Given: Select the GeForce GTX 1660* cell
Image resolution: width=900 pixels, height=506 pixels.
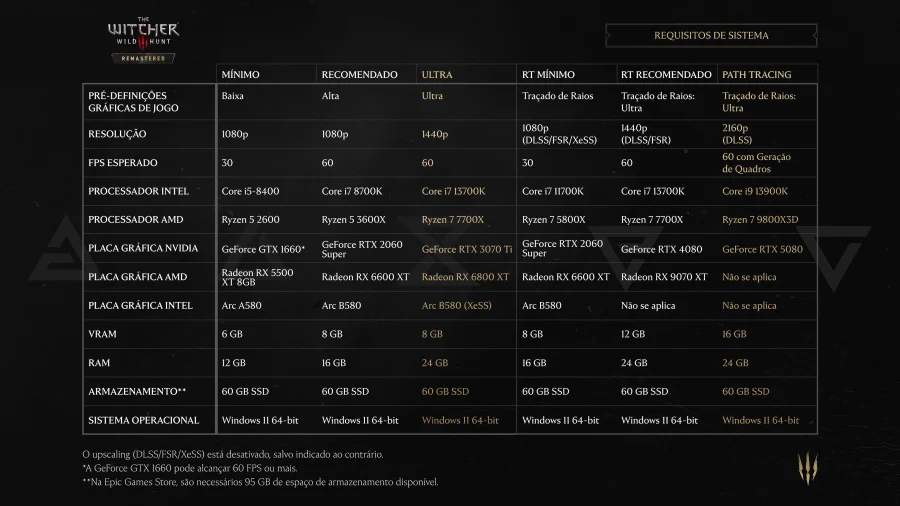Looking at the screenshot, I should click(x=263, y=249).
